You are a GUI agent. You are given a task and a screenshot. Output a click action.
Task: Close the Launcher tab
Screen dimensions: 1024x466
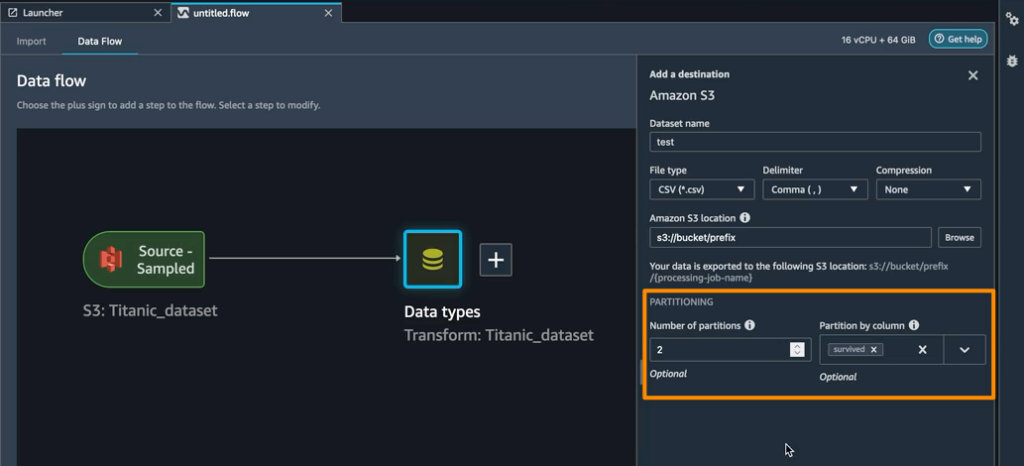pyautogui.click(x=157, y=12)
